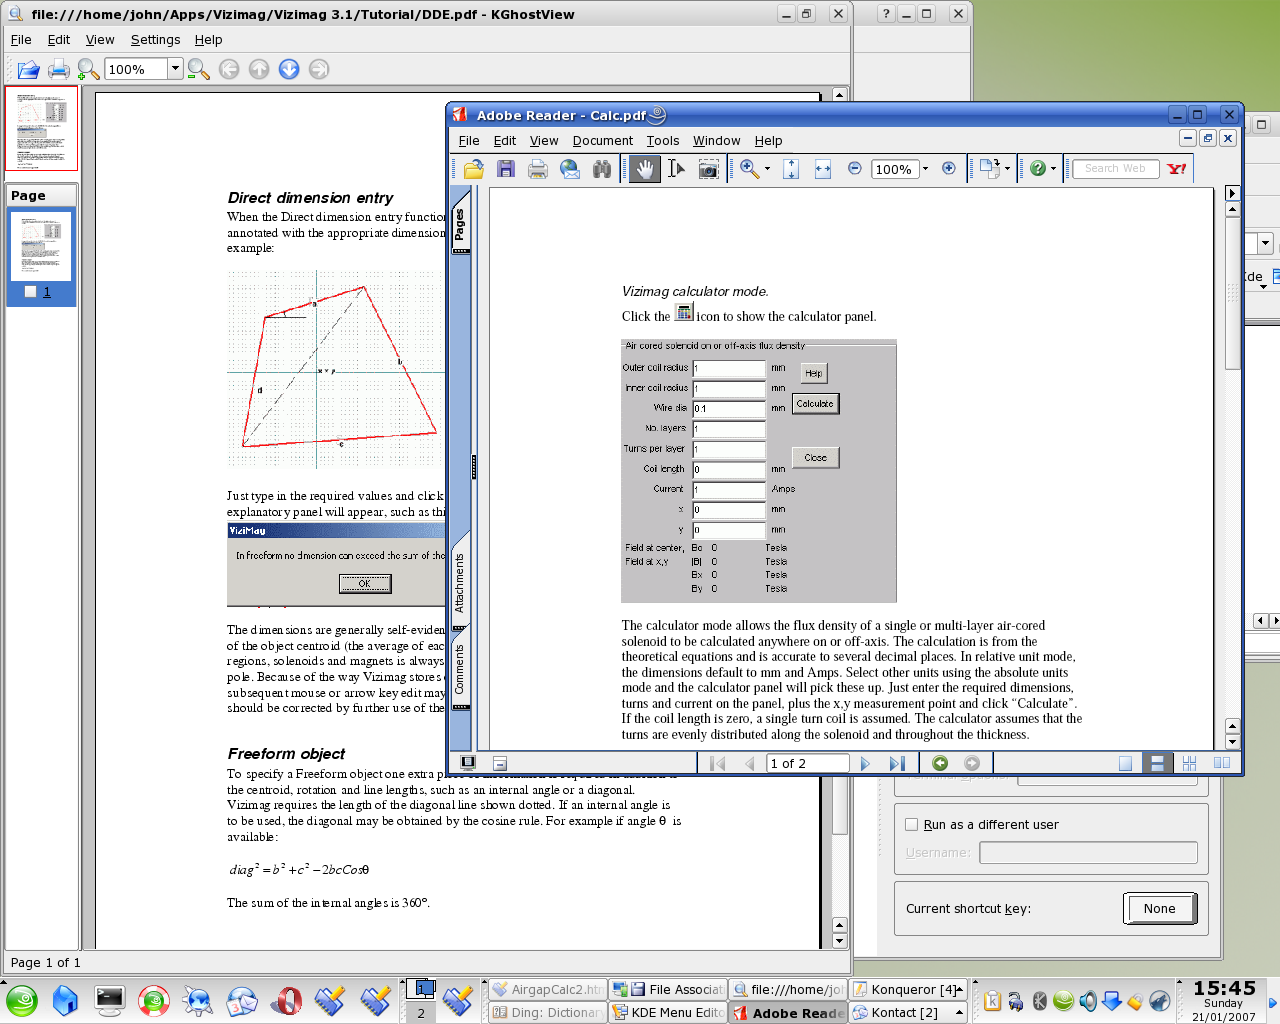Open Adobe Reader Tools menu
Viewport: 1280px width, 1024px height.
662,141
